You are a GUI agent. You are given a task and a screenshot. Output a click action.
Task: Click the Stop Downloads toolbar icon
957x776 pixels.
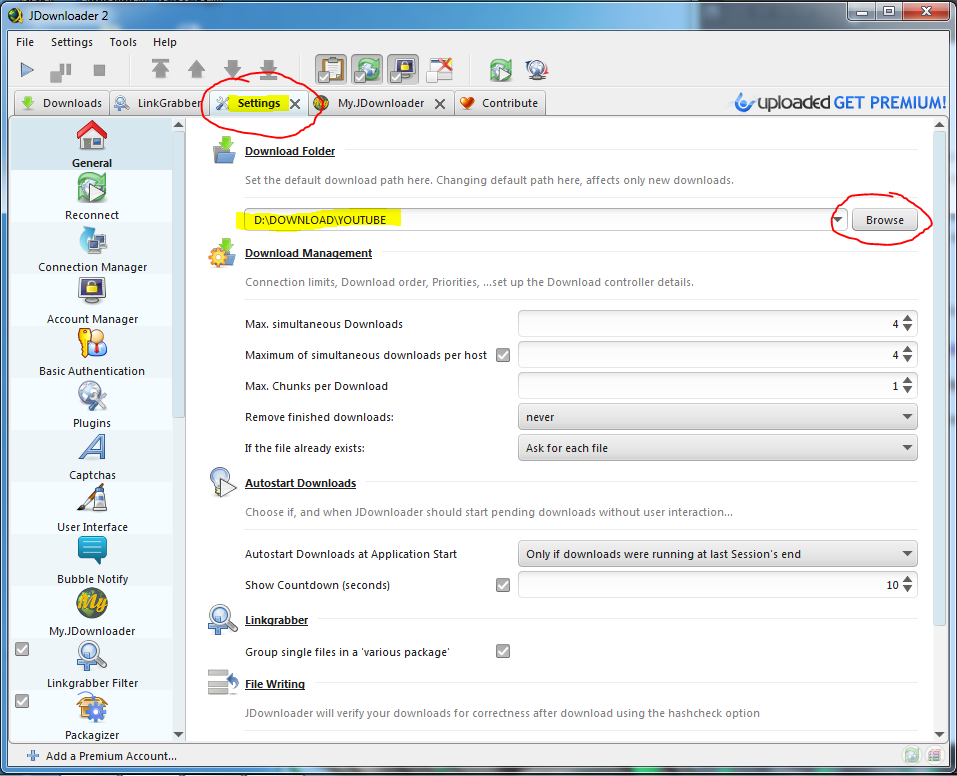pos(99,70)
